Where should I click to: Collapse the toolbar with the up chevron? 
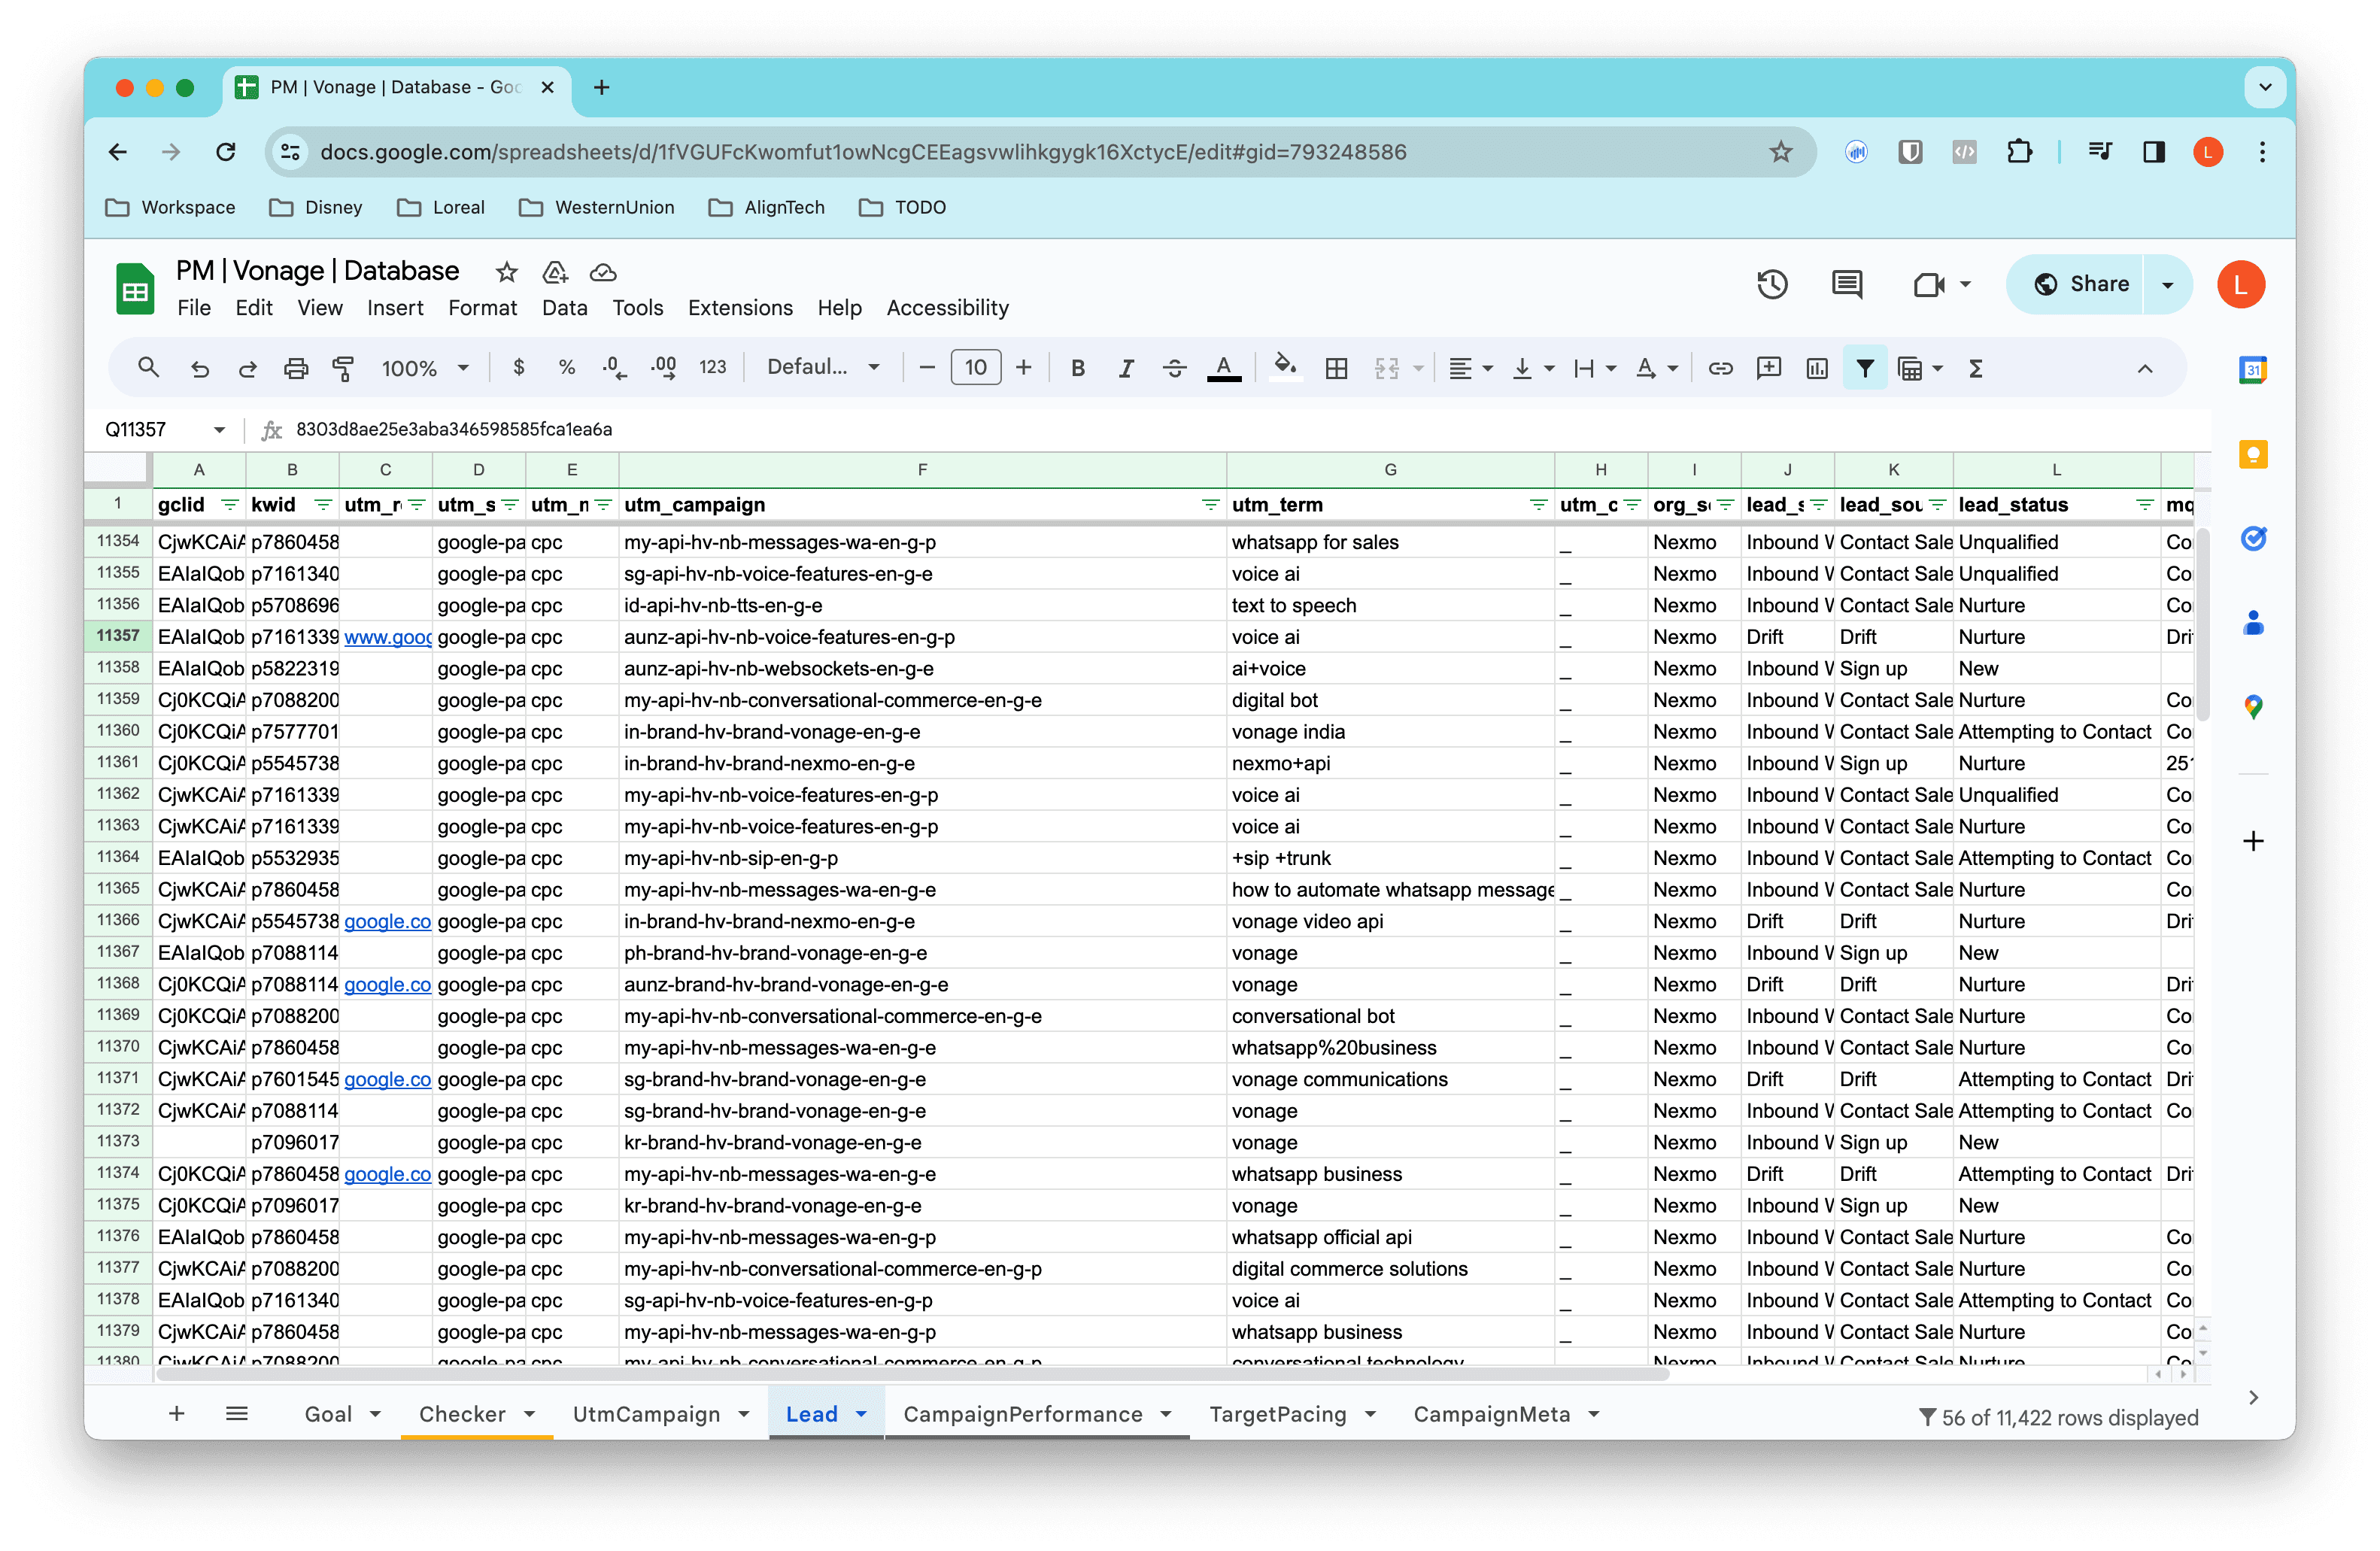pyautogui.click(x=2144, y=368)
